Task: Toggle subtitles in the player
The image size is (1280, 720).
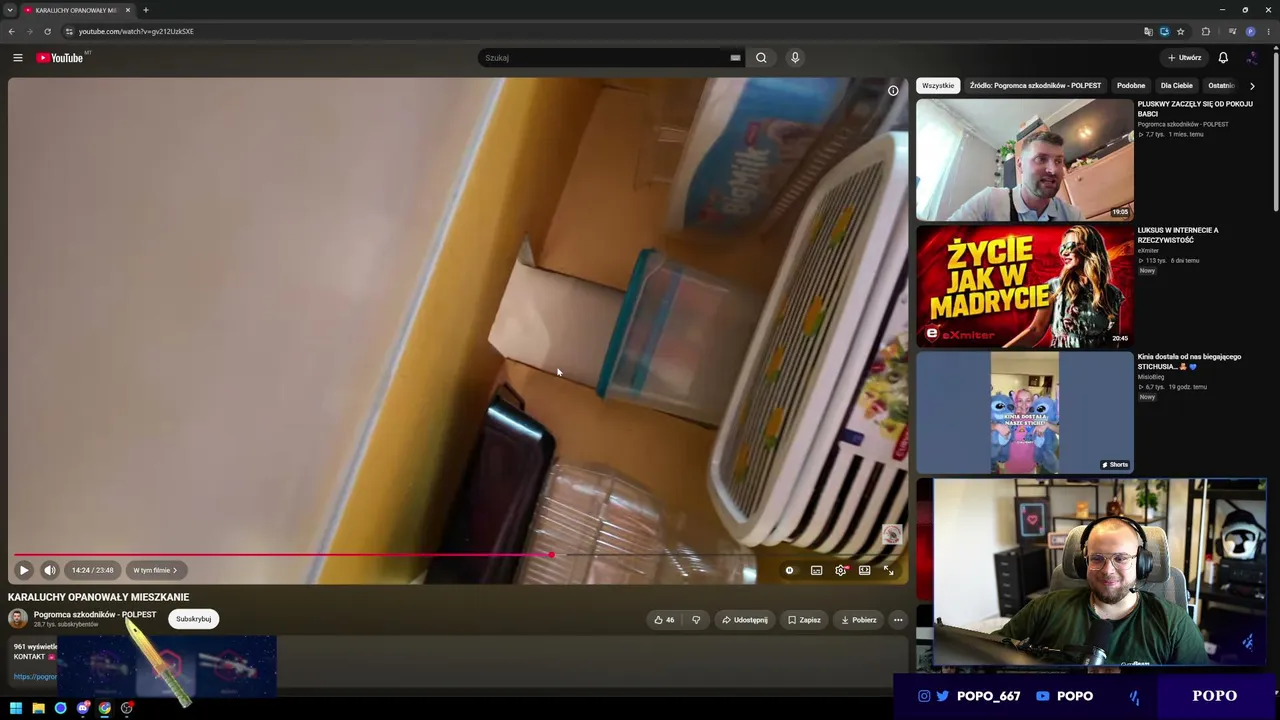Action: (816, 570)
